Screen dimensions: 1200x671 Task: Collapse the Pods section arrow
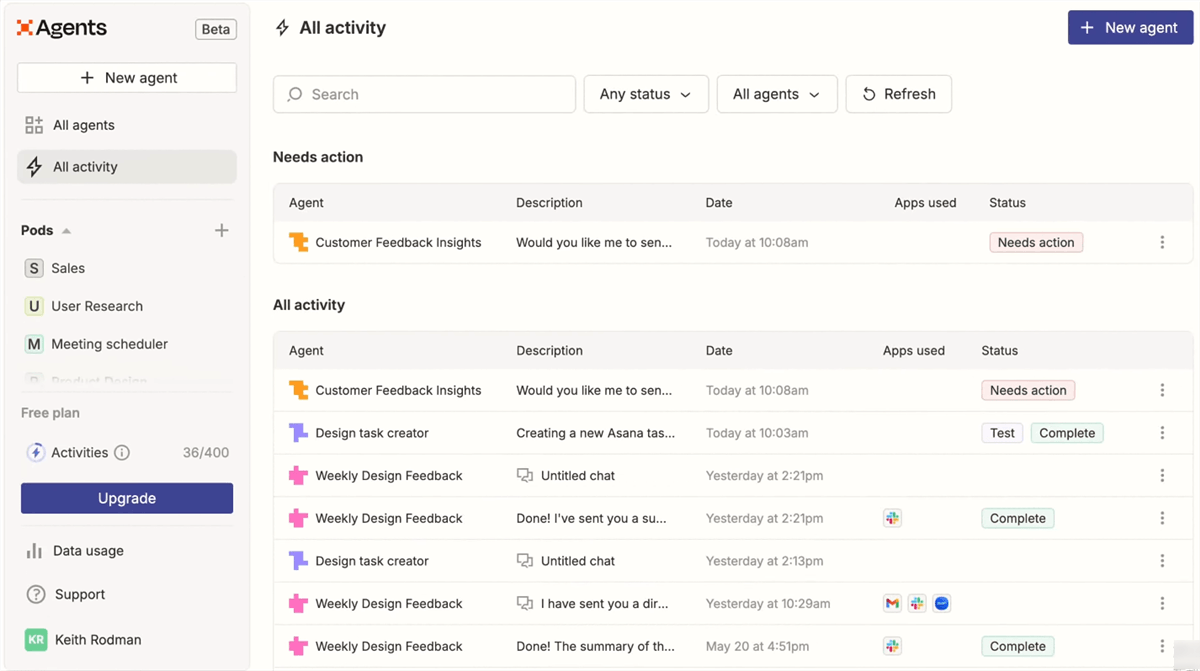[66, 231]
